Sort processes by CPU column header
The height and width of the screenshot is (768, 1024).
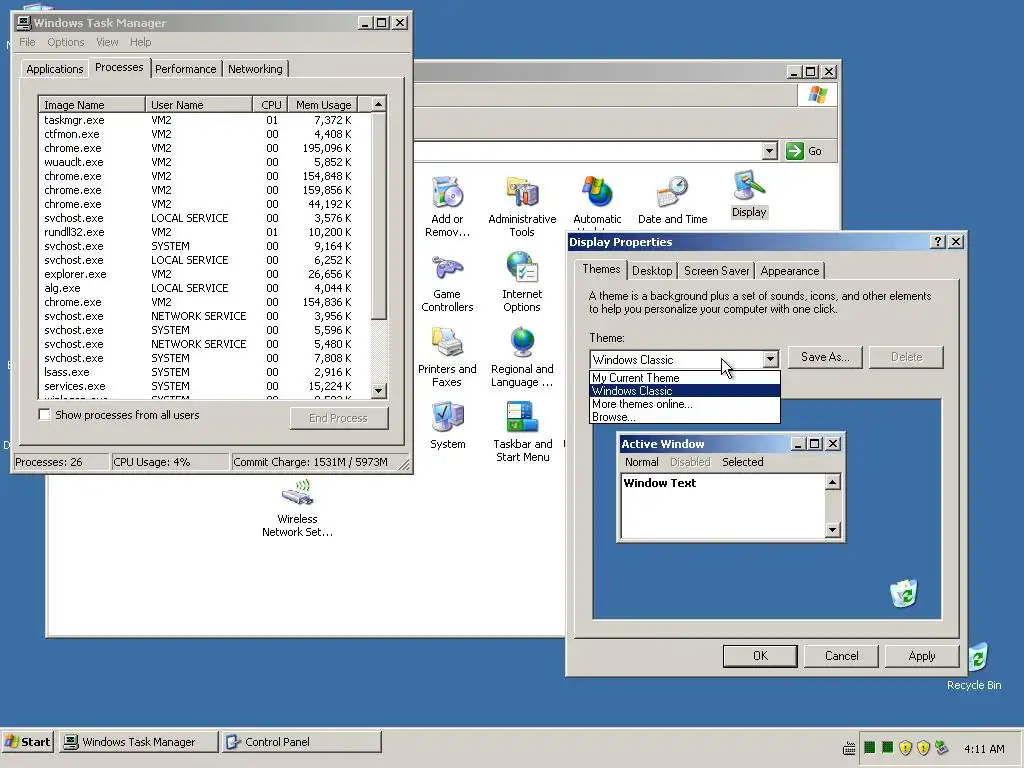271,104
